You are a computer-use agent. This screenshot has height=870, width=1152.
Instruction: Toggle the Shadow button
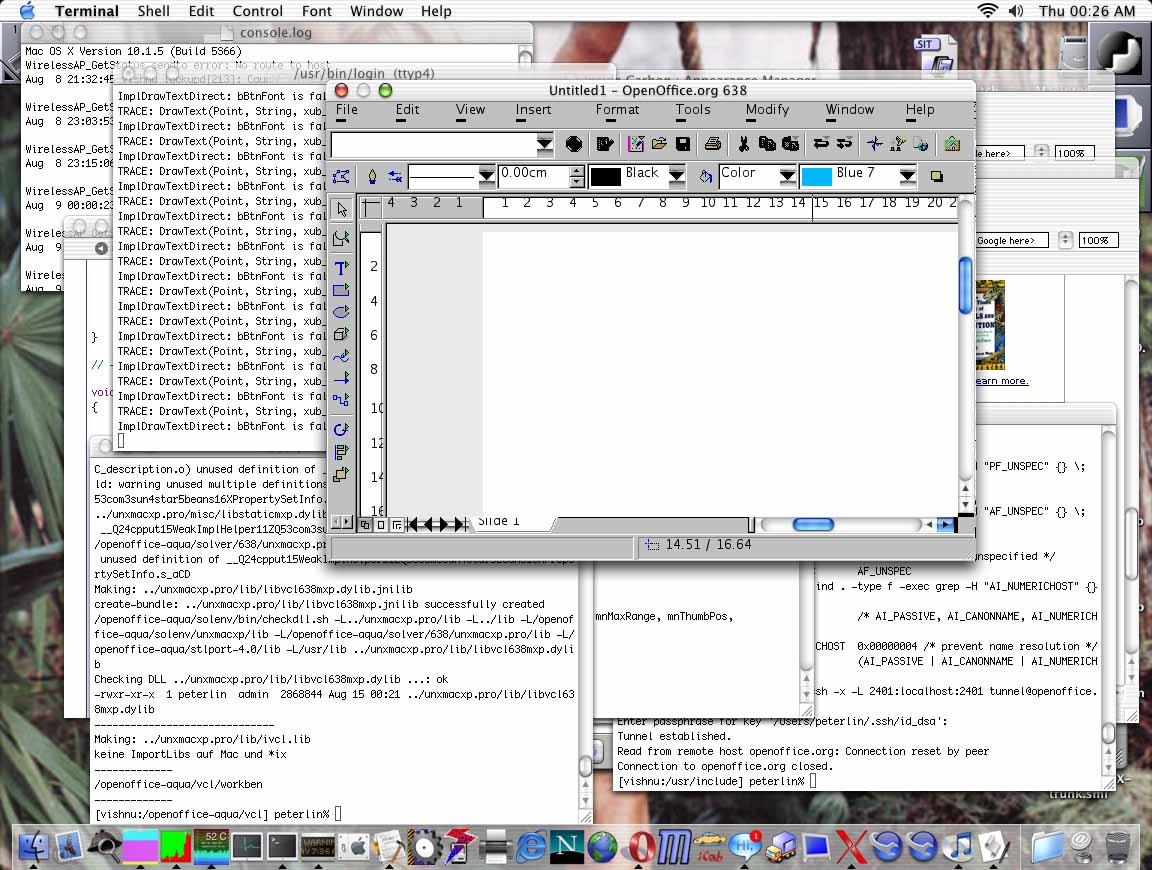point(937,176)
